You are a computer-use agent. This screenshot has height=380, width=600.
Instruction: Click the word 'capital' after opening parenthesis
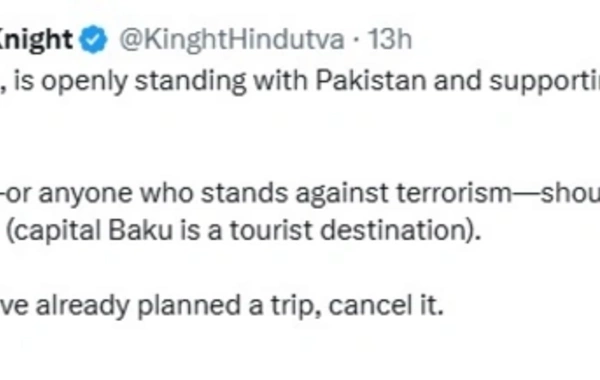[57, 231]
